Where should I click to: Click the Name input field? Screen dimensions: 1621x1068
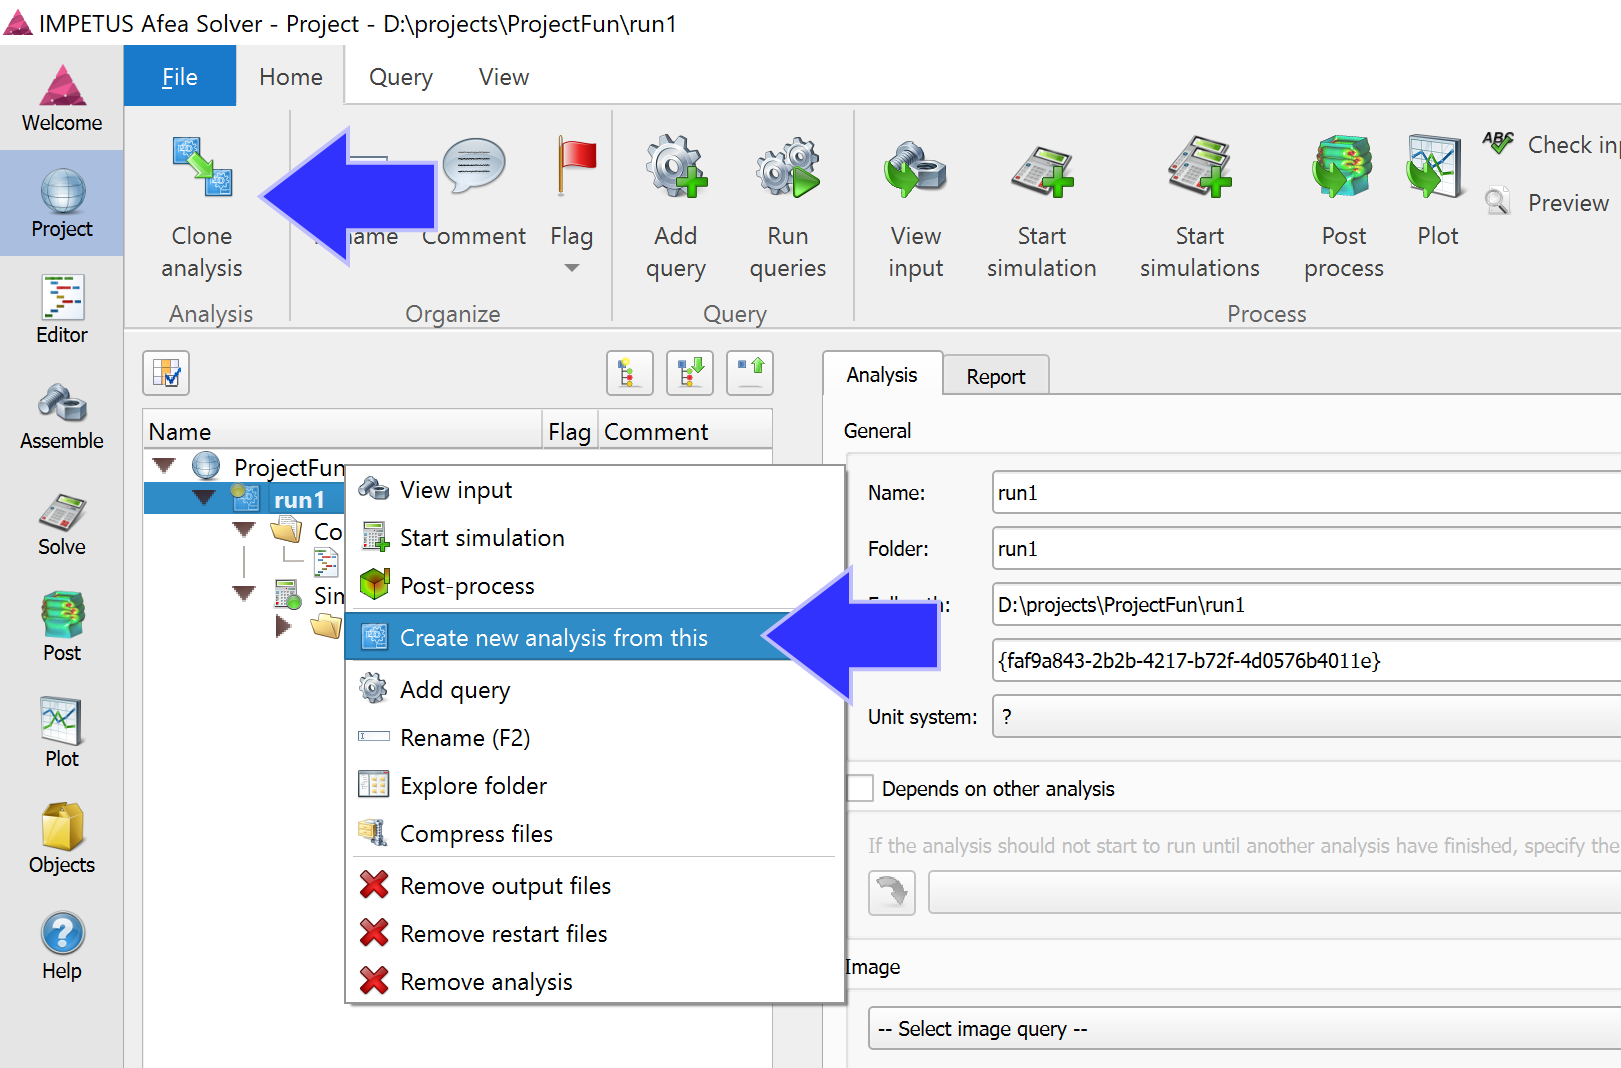click(1306, 493)
